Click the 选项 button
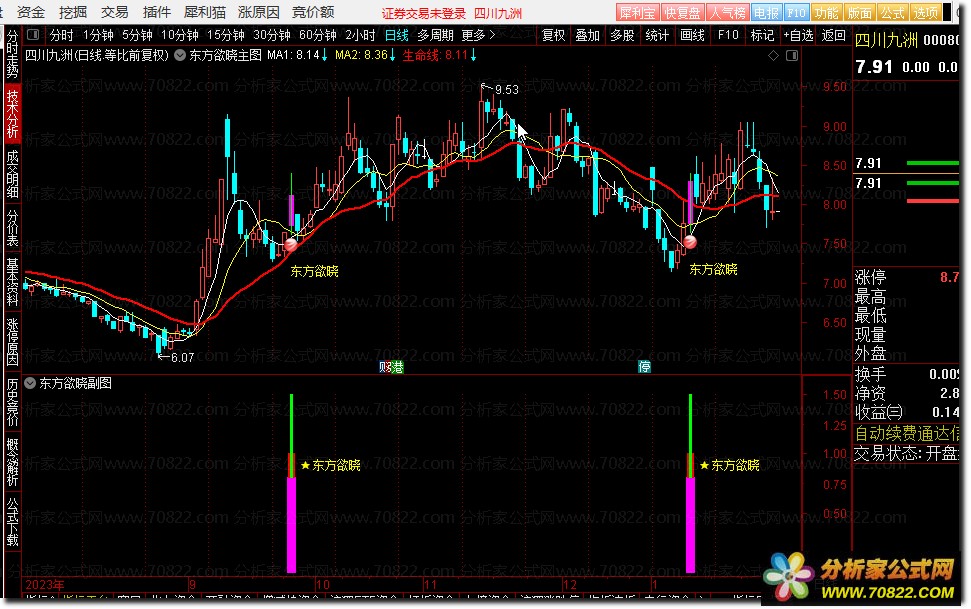971x609 pixels. click(x=926, y=12)
